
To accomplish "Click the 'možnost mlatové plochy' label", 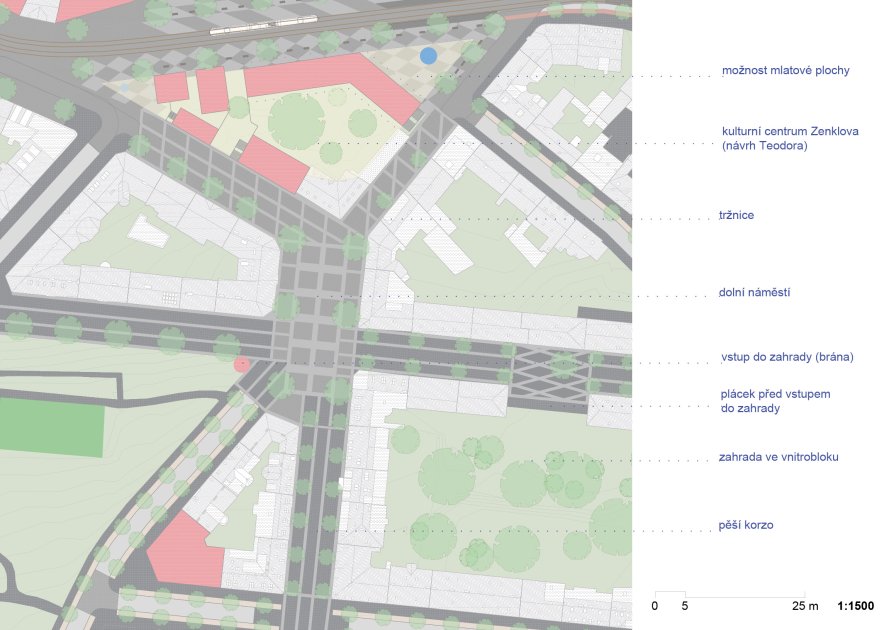I will (785, 71).
